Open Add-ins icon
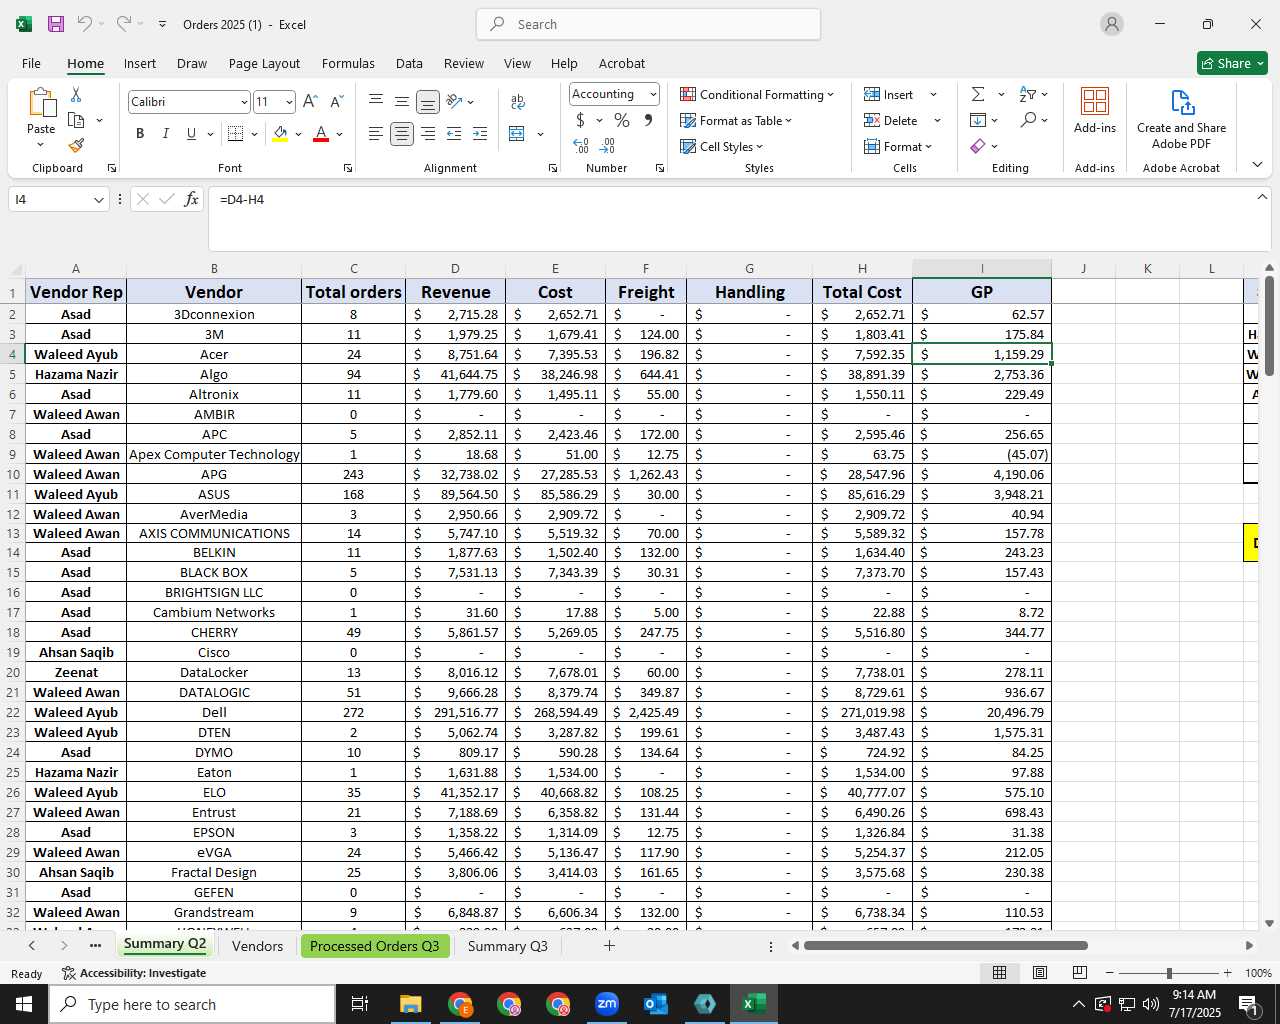This screenshot has width=1280, height=1024. (x=1095, y=110)
